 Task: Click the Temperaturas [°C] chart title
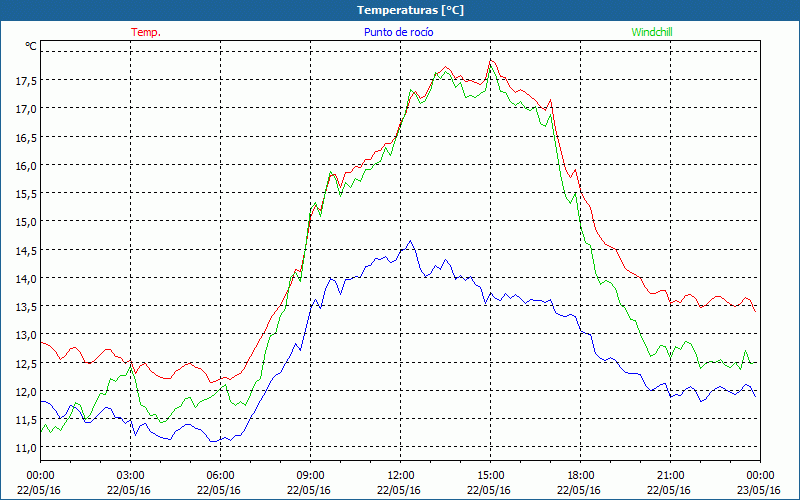410,10
